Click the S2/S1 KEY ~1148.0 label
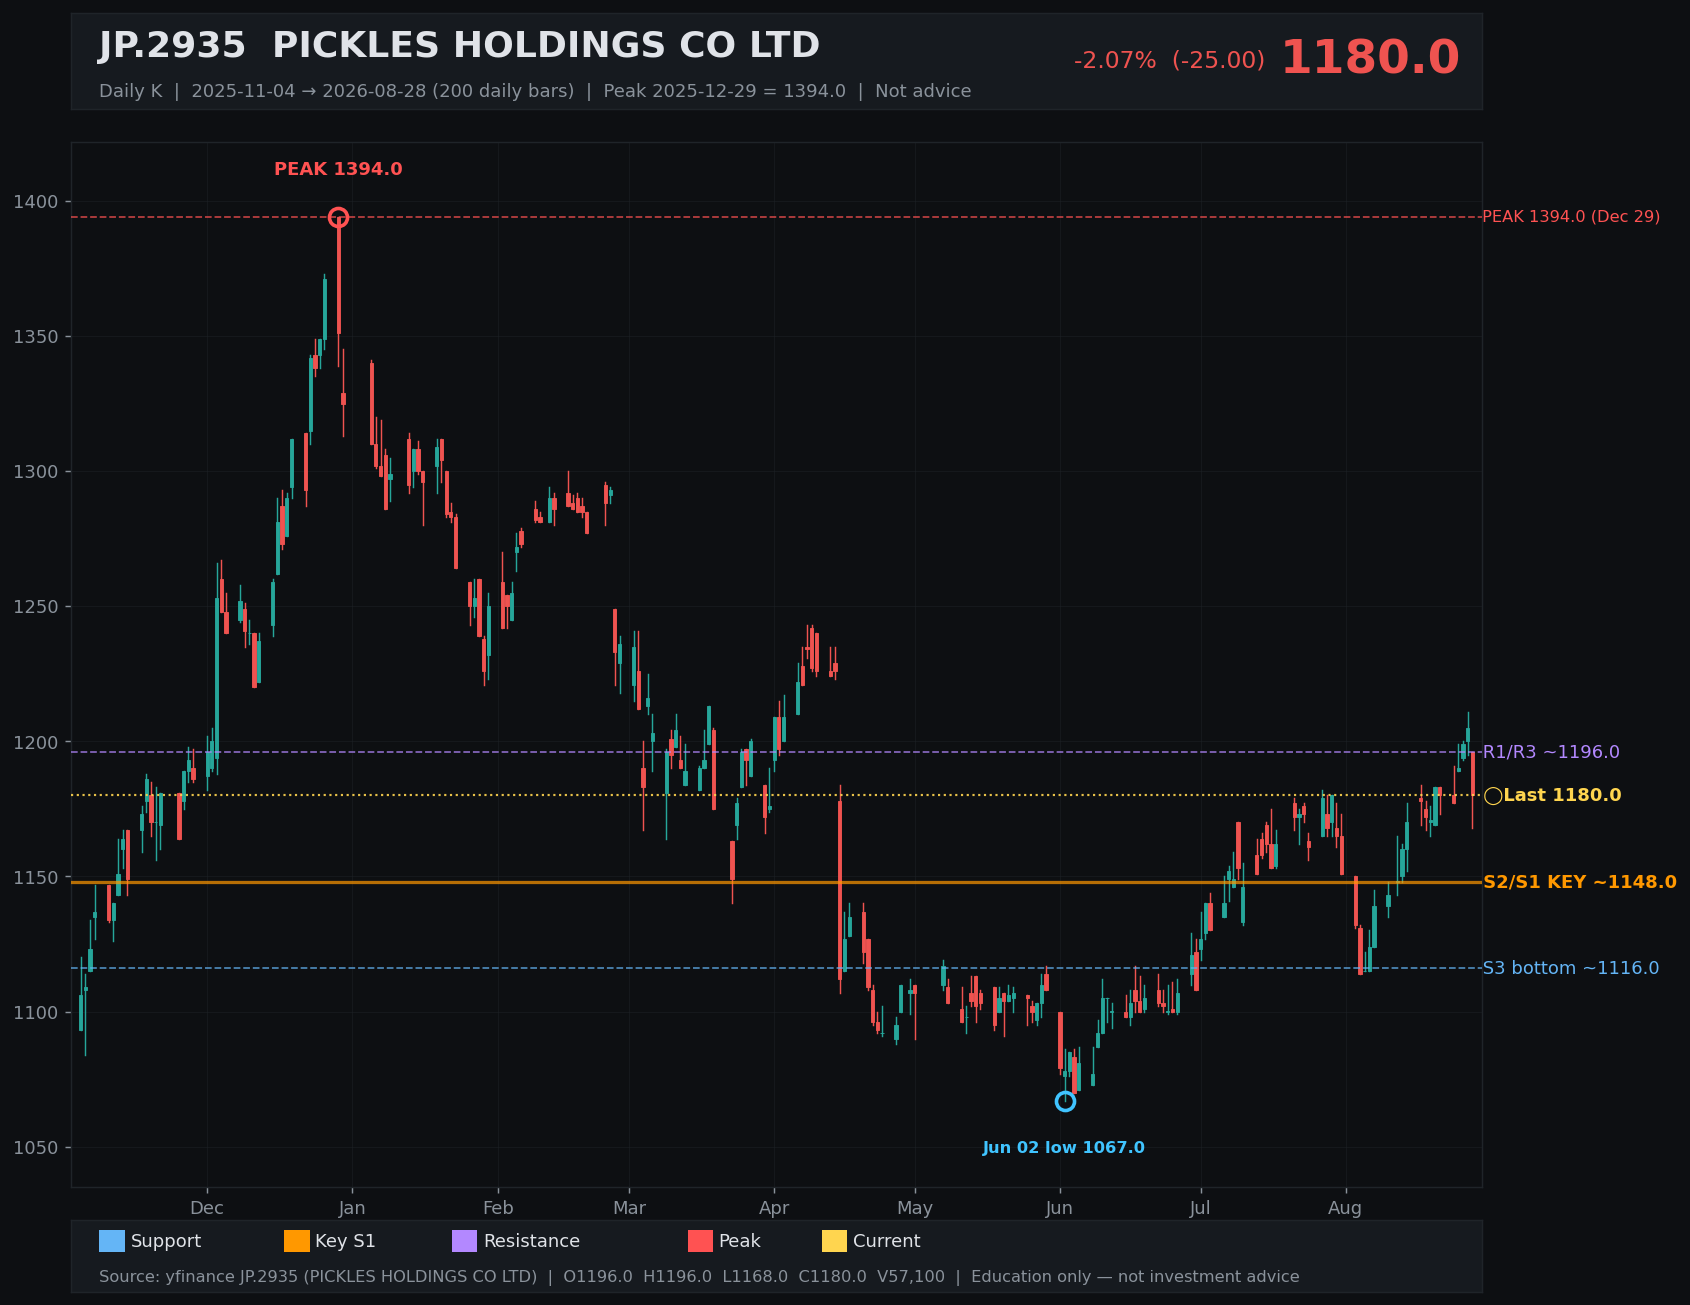 (x=1580, y=882)
